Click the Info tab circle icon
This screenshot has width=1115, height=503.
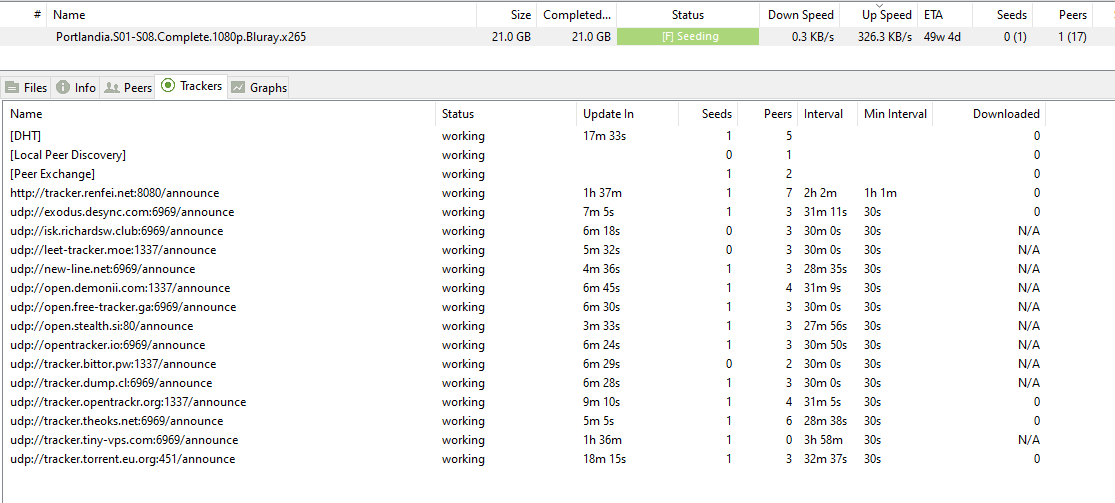click(x=63, y=88)
